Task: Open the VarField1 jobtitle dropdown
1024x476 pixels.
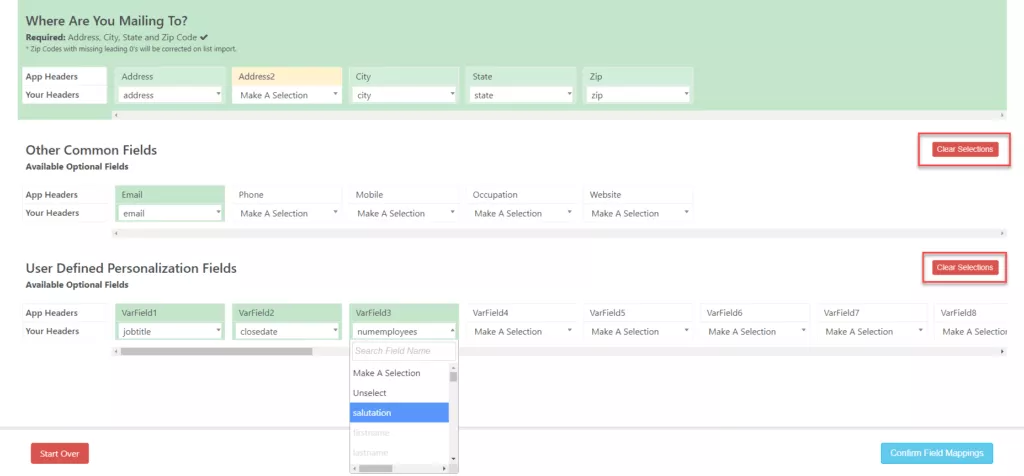Action: pos(170,331)
